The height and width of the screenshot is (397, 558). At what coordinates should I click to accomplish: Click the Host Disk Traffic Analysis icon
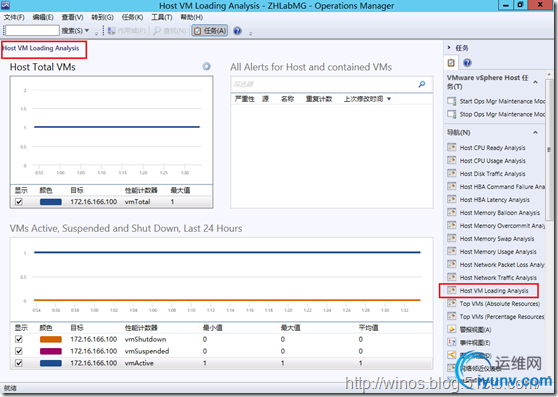click(x=452, y=173)
